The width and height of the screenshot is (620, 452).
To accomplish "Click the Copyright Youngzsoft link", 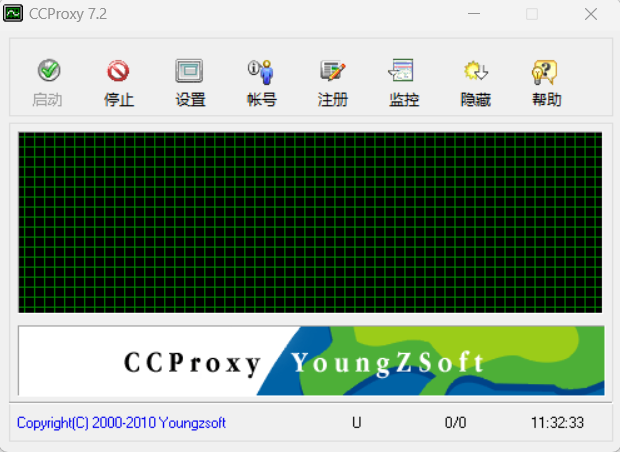I will pyautogui.click(x=121, y=423).
